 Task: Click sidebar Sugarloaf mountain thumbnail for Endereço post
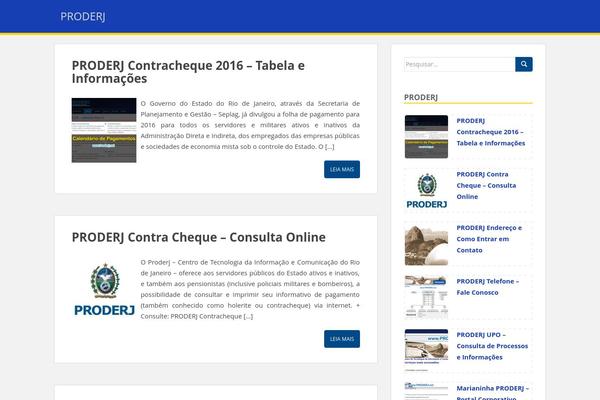426,244
